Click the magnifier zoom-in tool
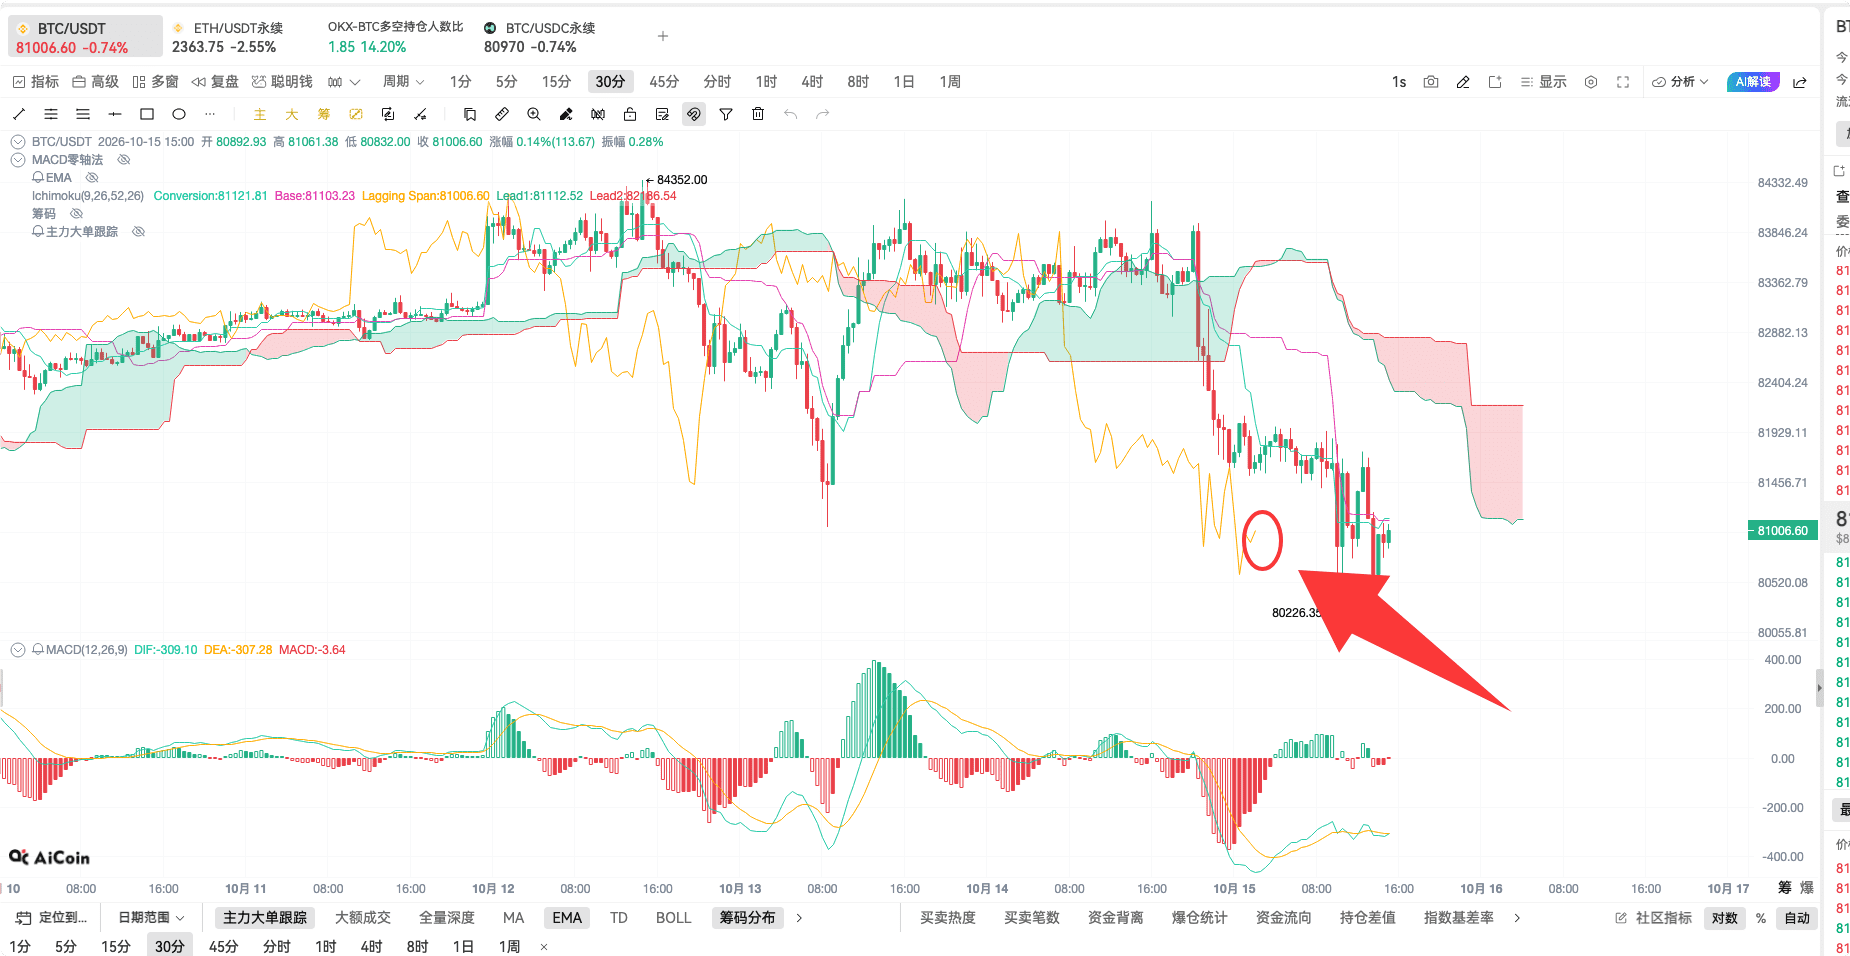Viewport: 1850px width, 956px height. click(x=534, y=114)
